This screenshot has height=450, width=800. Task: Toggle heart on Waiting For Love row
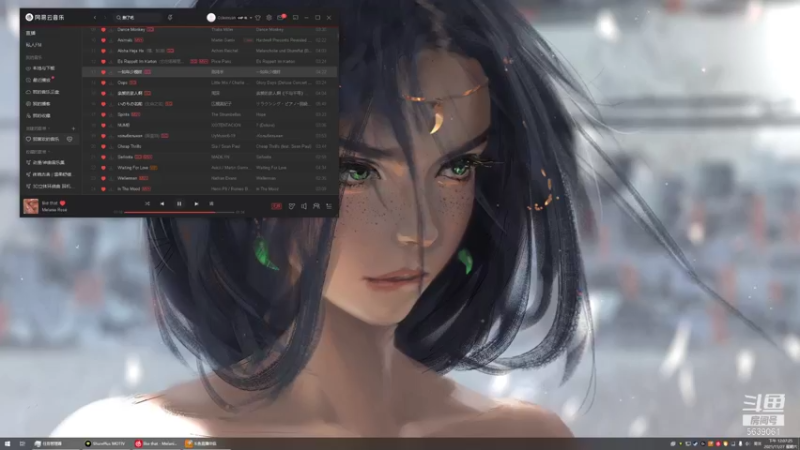[x=104, y=167]
